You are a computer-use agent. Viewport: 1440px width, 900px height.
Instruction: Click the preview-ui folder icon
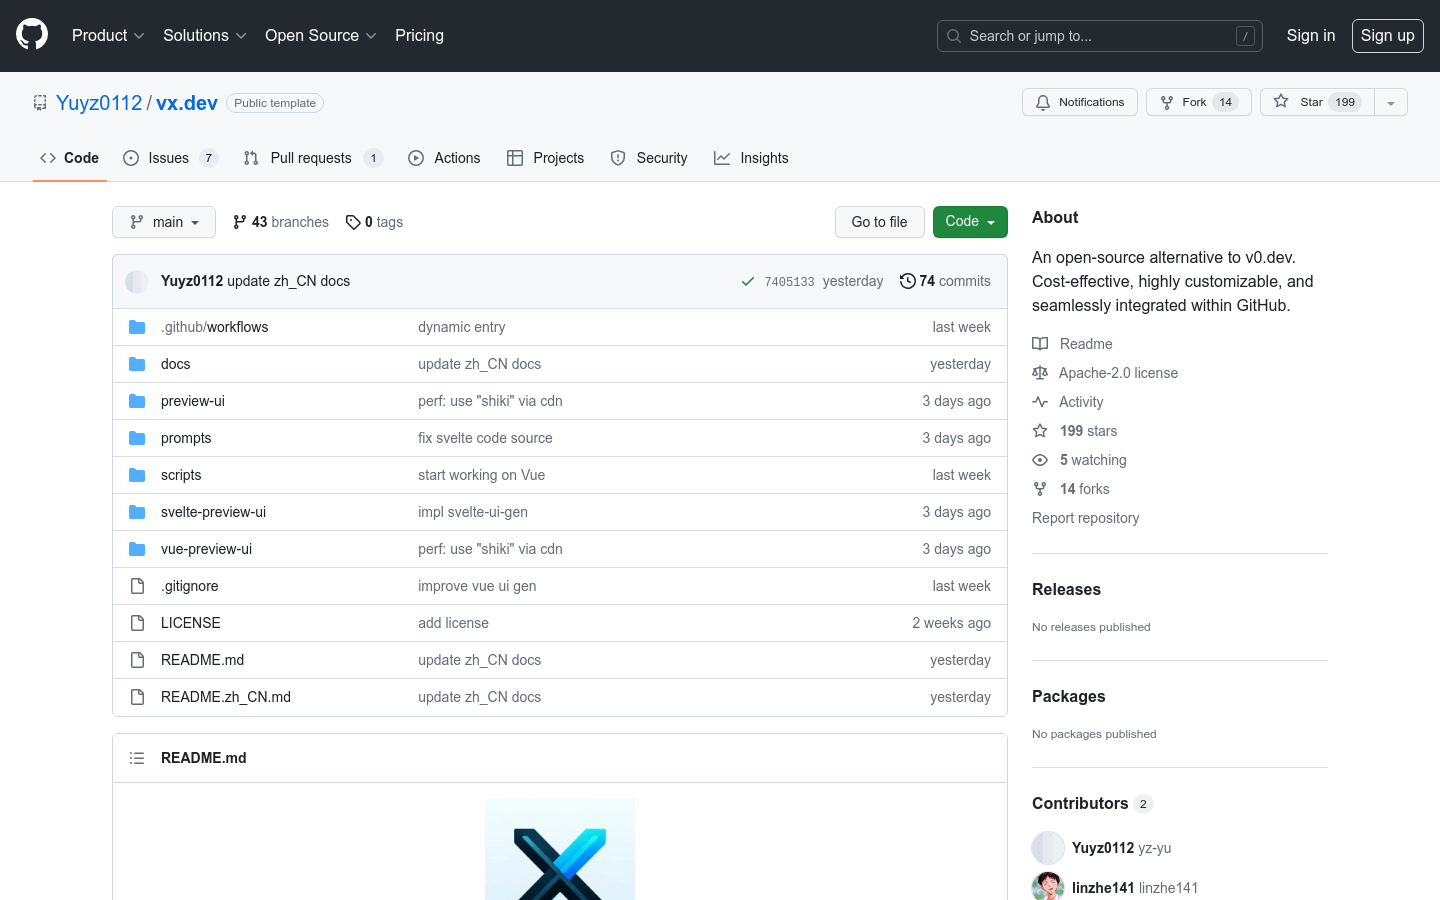(137, 401)
